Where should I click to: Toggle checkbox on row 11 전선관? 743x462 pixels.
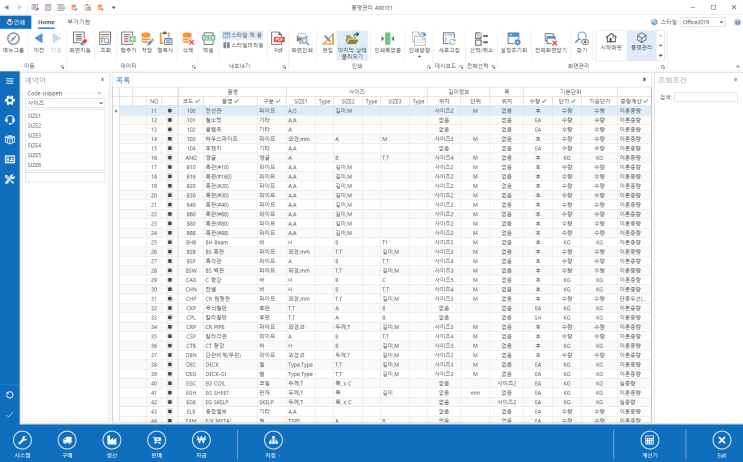170,111
